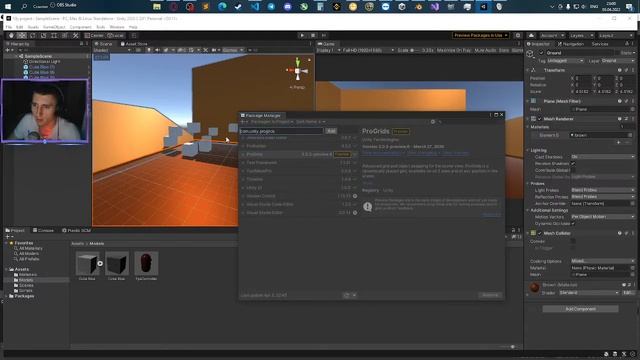
Task: Toggle the Mesh Renderer enabled checkbox
Action: click(540, 119)
